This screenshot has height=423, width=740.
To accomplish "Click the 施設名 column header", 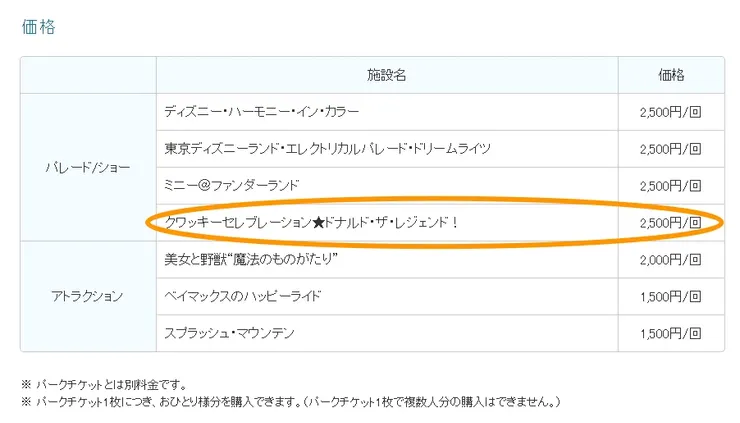I will click(x=386, y=75).
